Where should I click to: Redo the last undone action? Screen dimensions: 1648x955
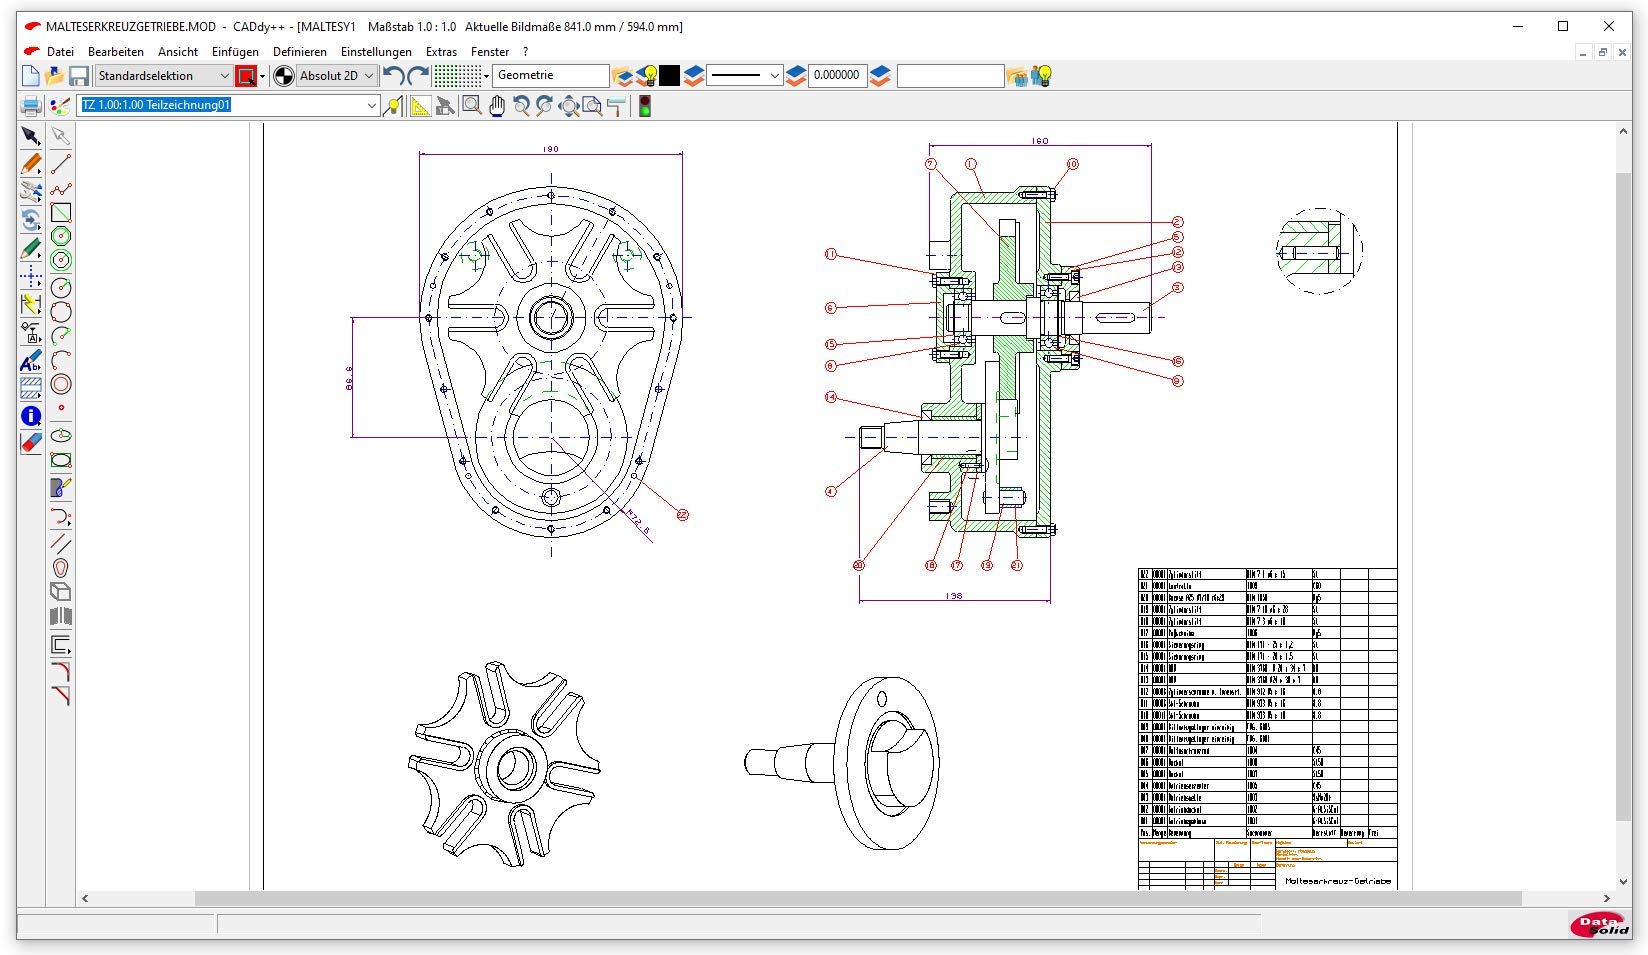coord(418,76)
